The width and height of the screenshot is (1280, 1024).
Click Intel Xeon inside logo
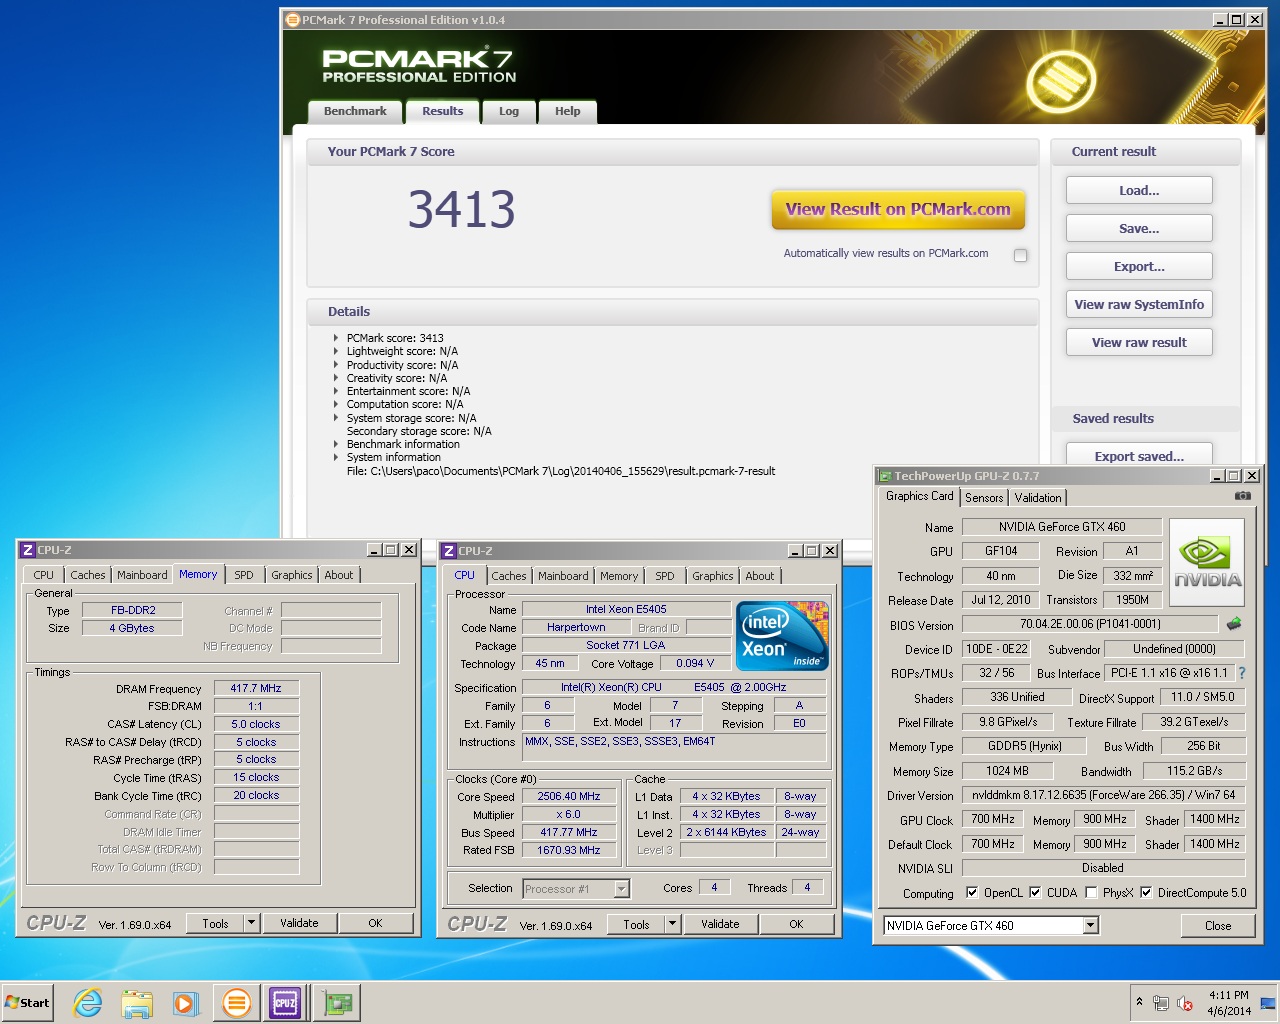pyautogui.click(x=782, y=636)
